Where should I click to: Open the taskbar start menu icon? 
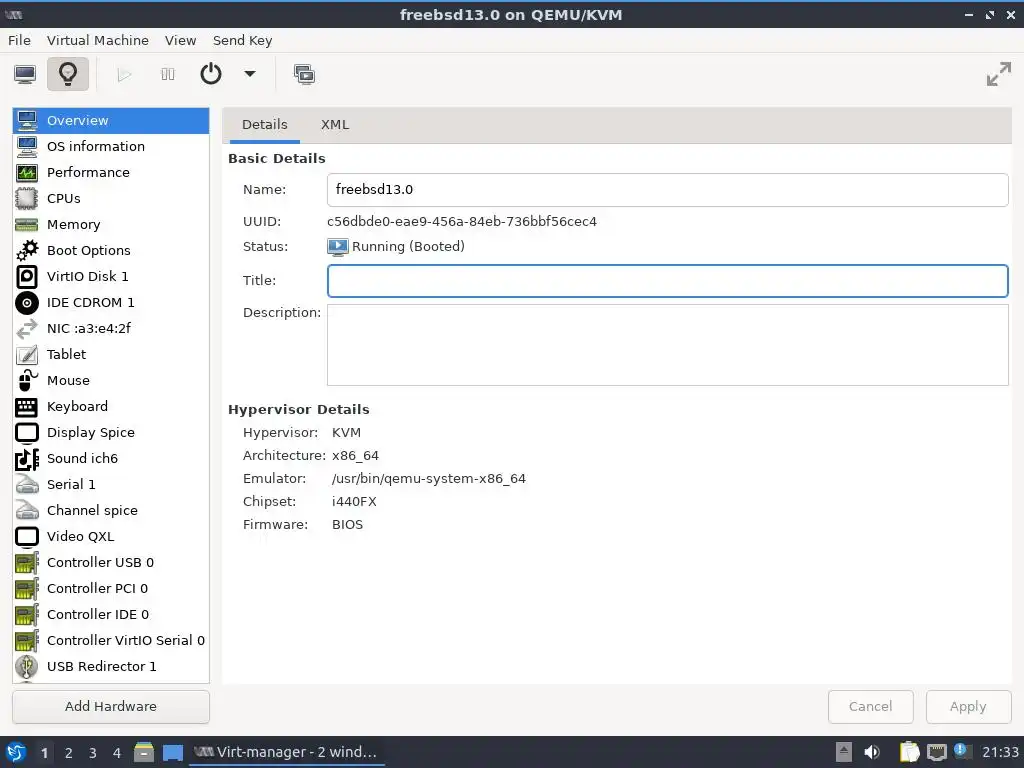[x=16, y=752]
